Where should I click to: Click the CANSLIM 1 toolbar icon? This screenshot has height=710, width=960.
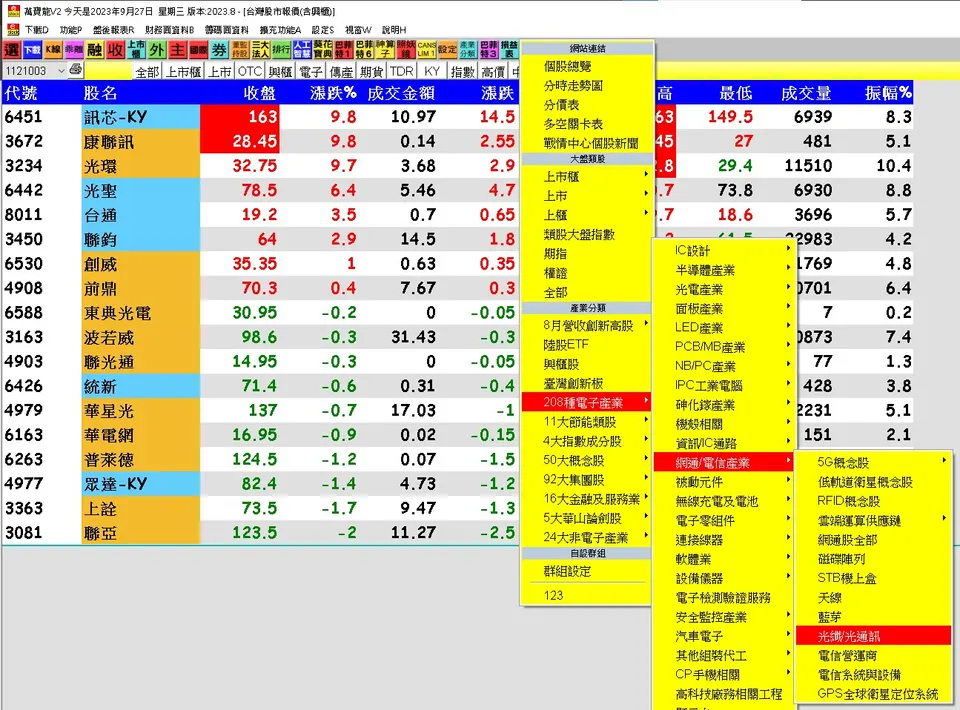[427, 50]
